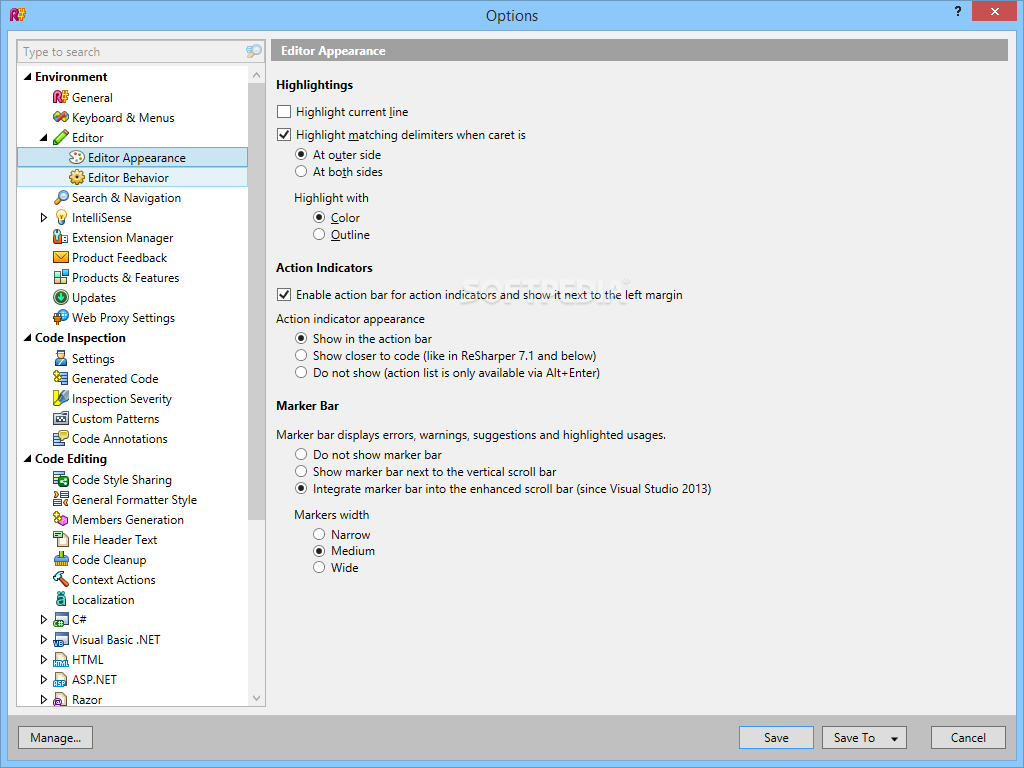Enable Highlight current line checkbox
Viewport: 1024px width, 768px height.
click(x=284, y=112)
